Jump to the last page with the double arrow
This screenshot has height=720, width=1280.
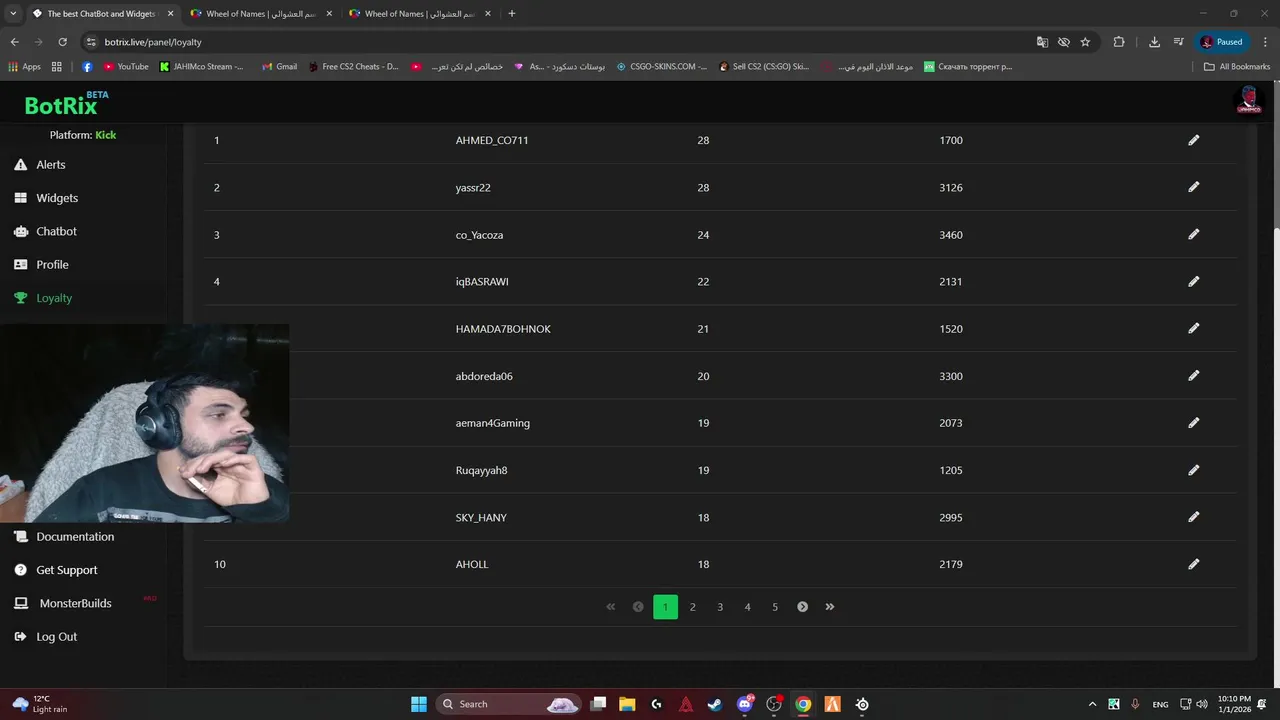point(830,607)
